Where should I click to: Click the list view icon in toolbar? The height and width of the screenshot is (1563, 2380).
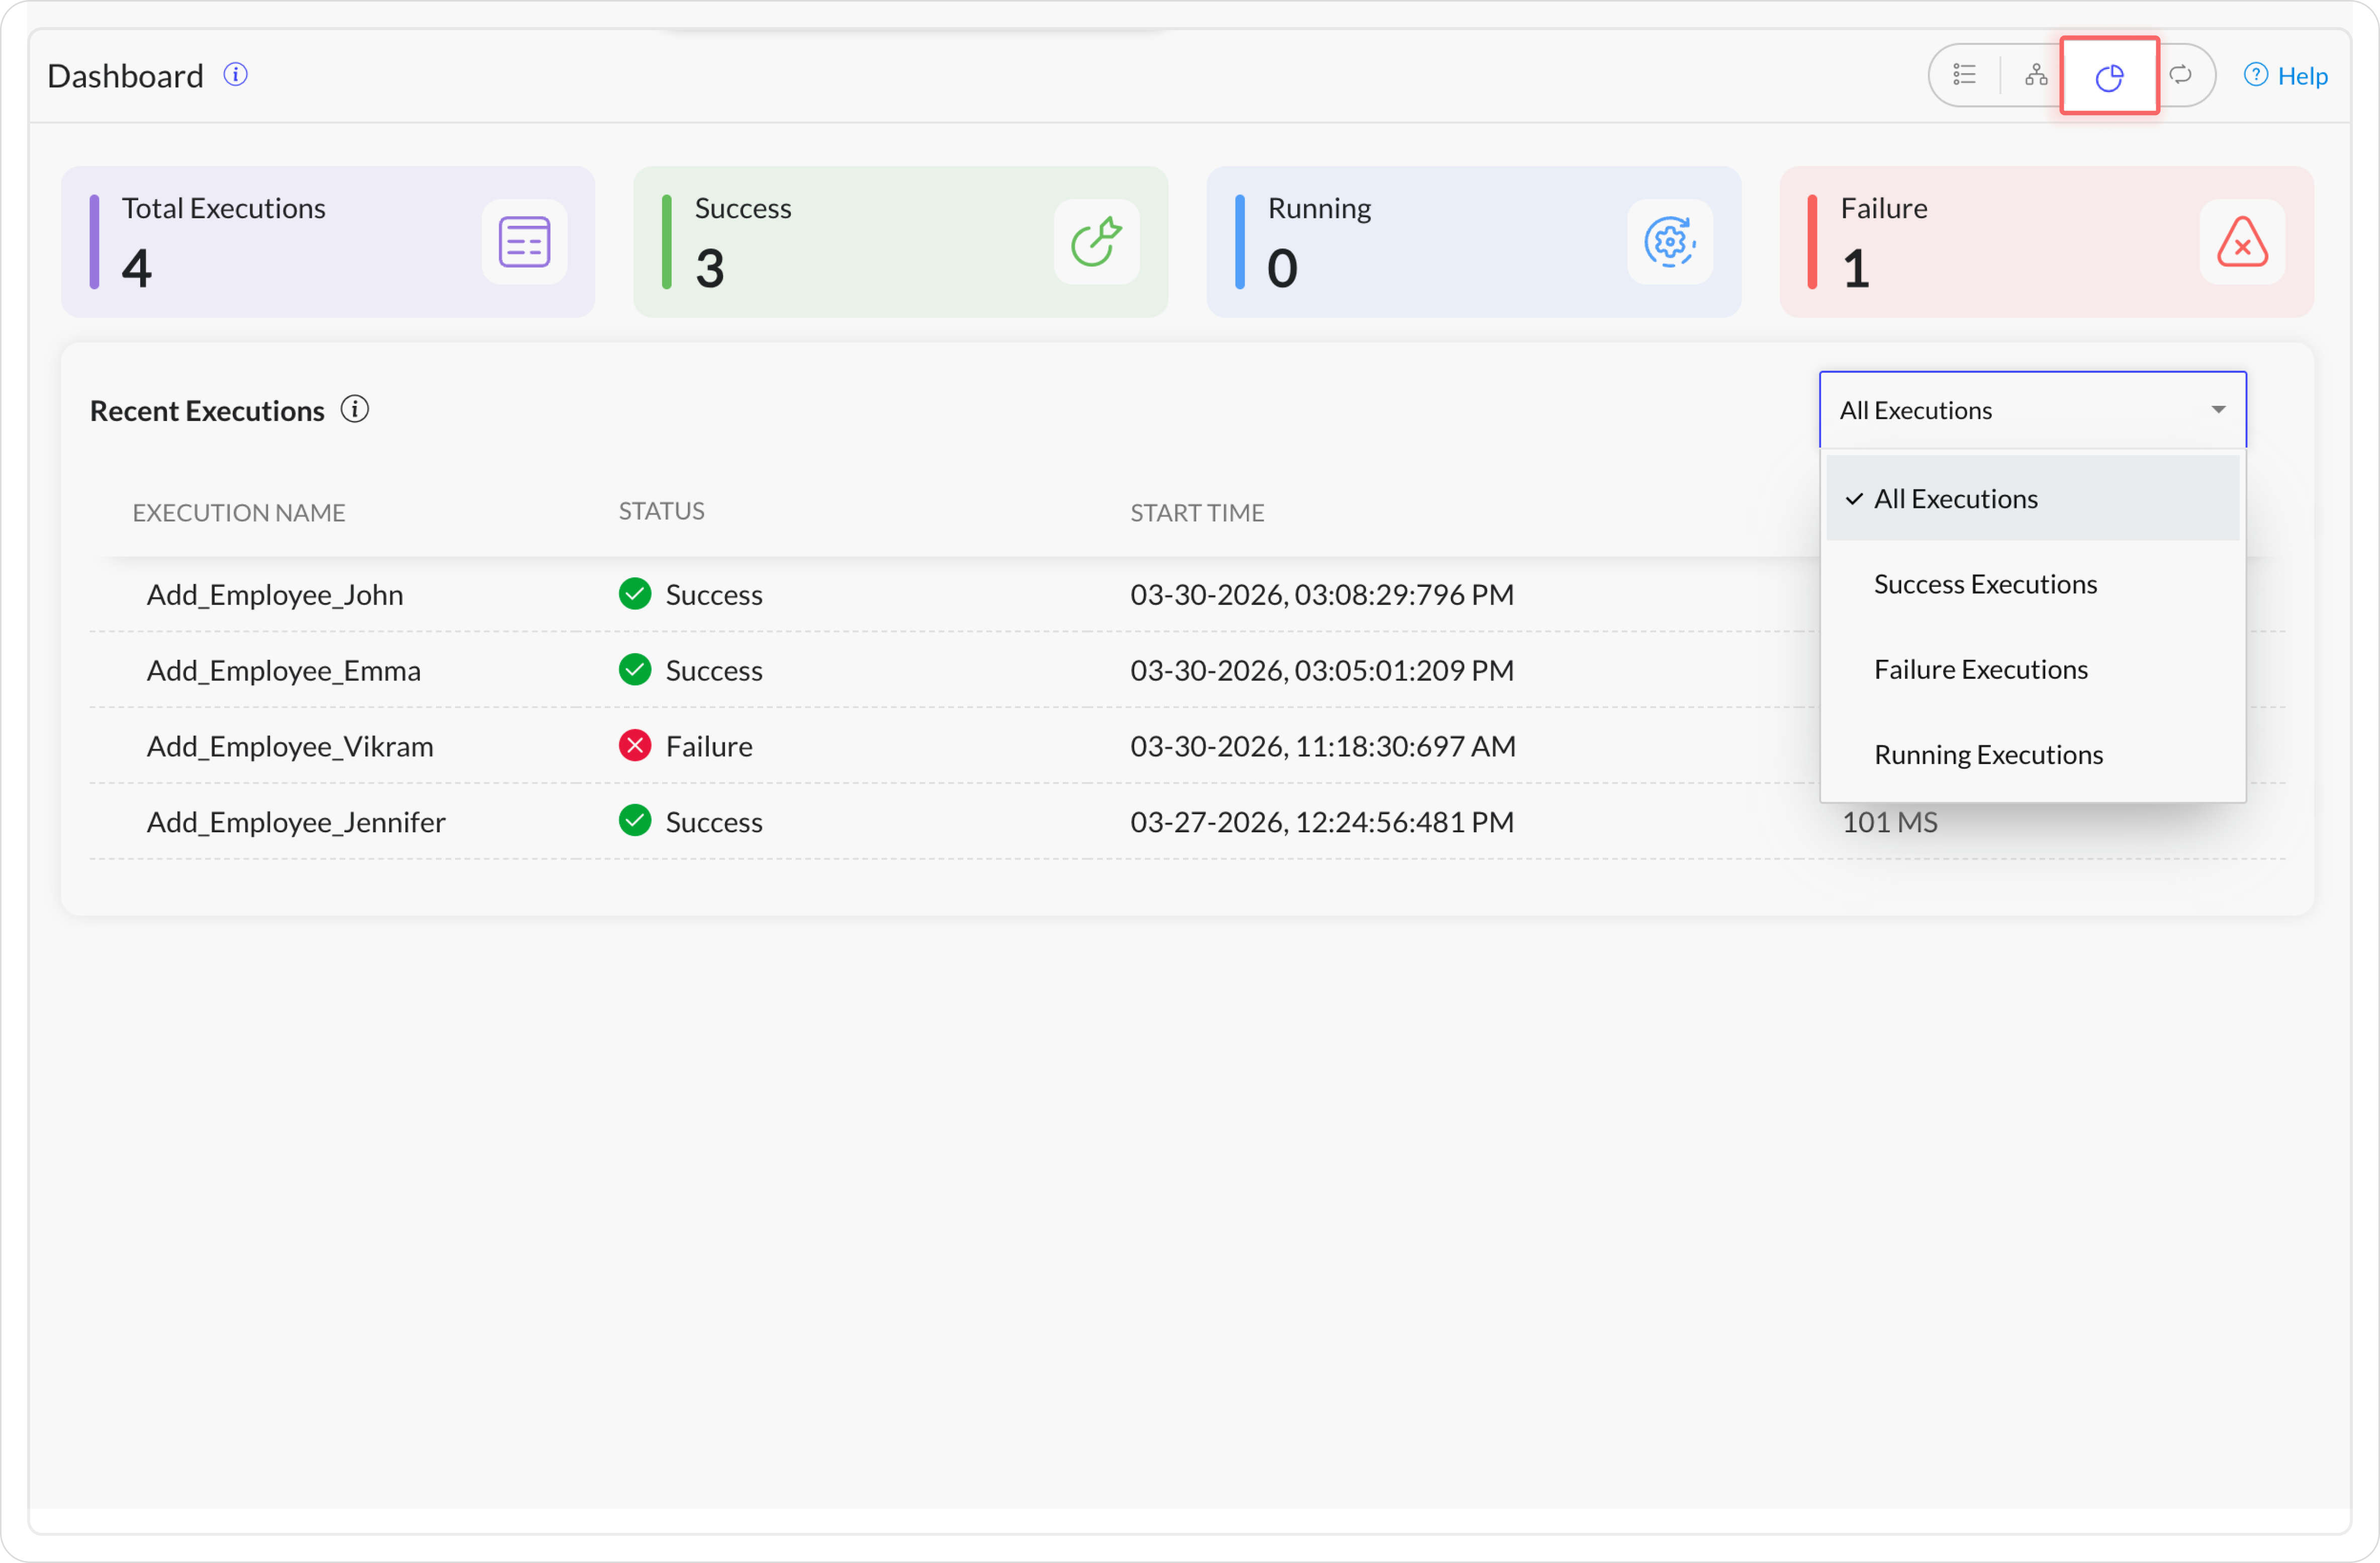tap(1964, 75)
